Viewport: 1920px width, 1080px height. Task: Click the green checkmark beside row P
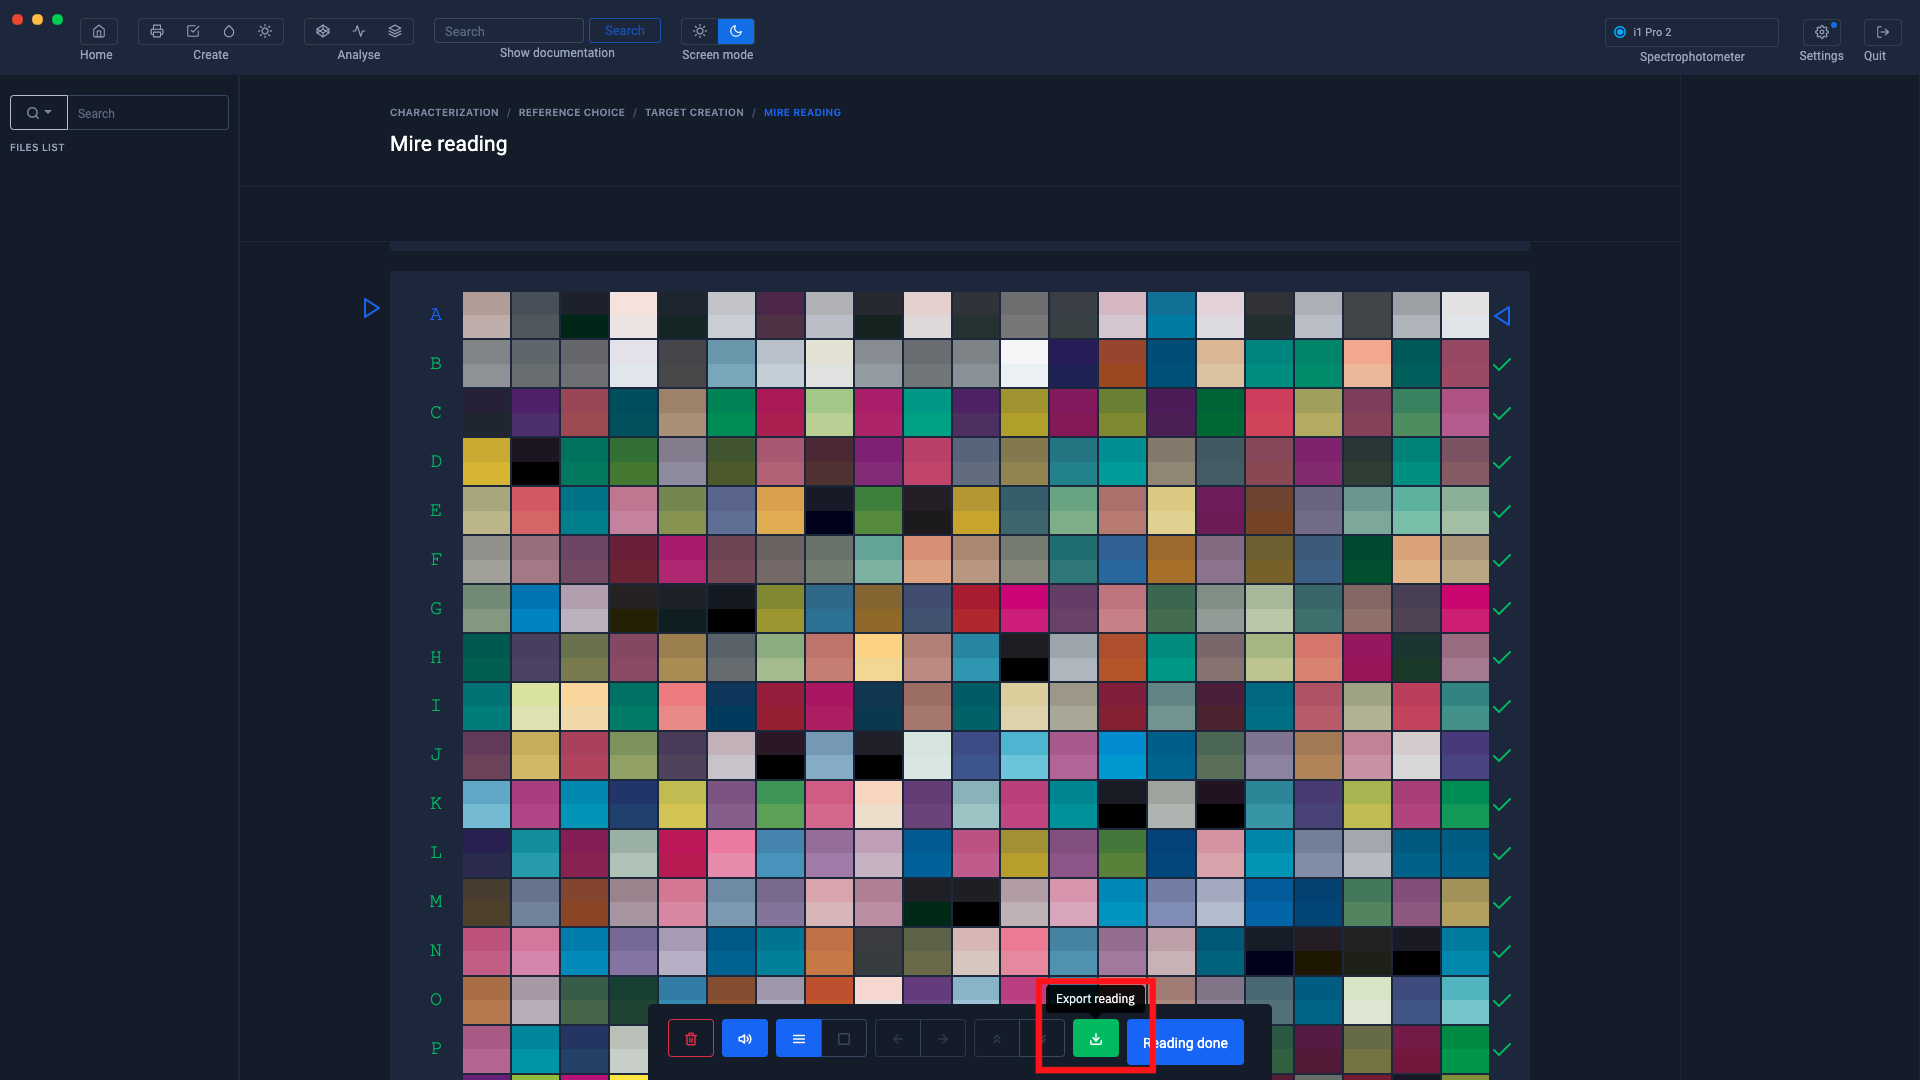1502,1050
